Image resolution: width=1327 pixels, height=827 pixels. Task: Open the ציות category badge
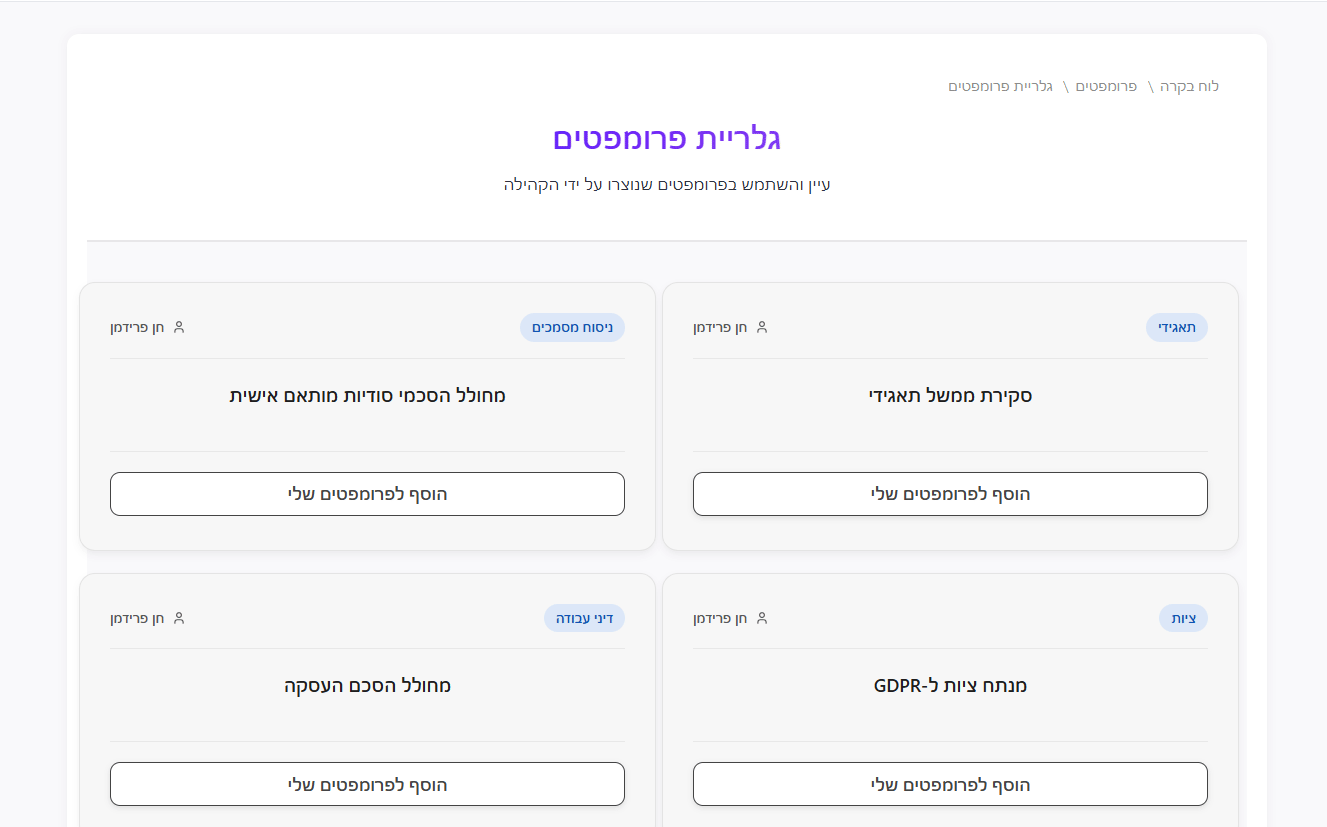(x=1182, y=617)
